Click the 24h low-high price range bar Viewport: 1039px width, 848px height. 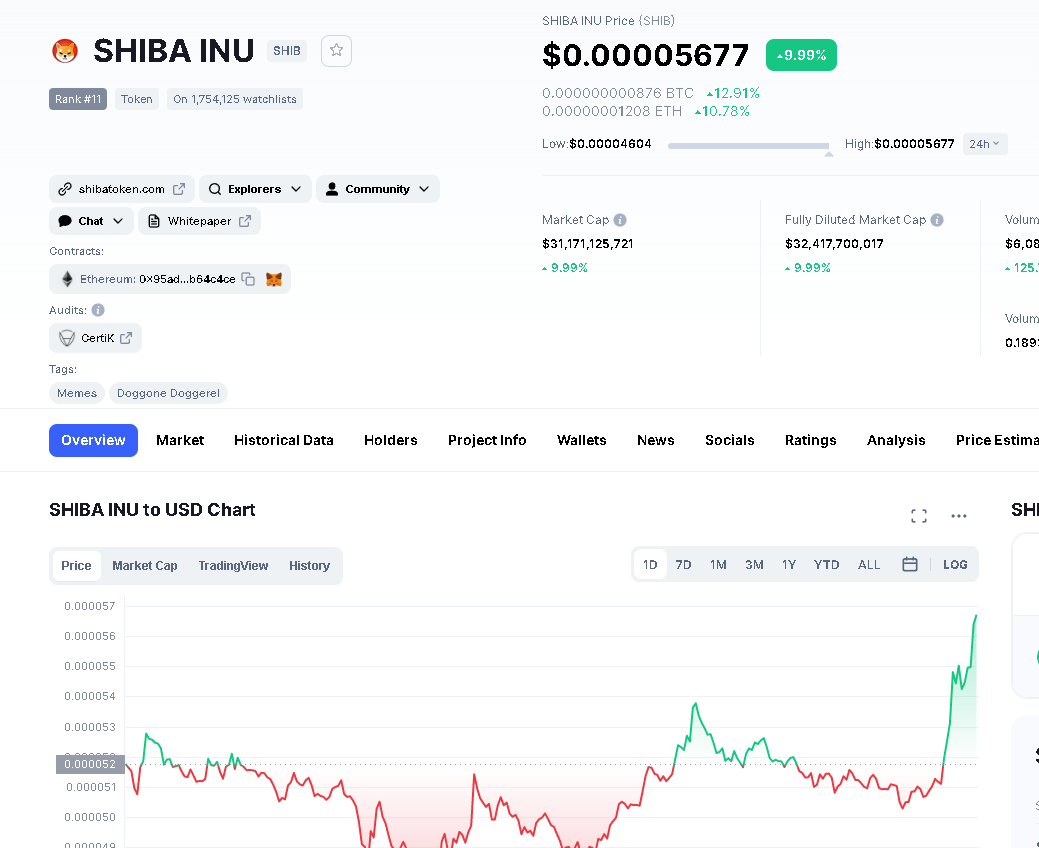pyautogui.click(x=748, y=146)
